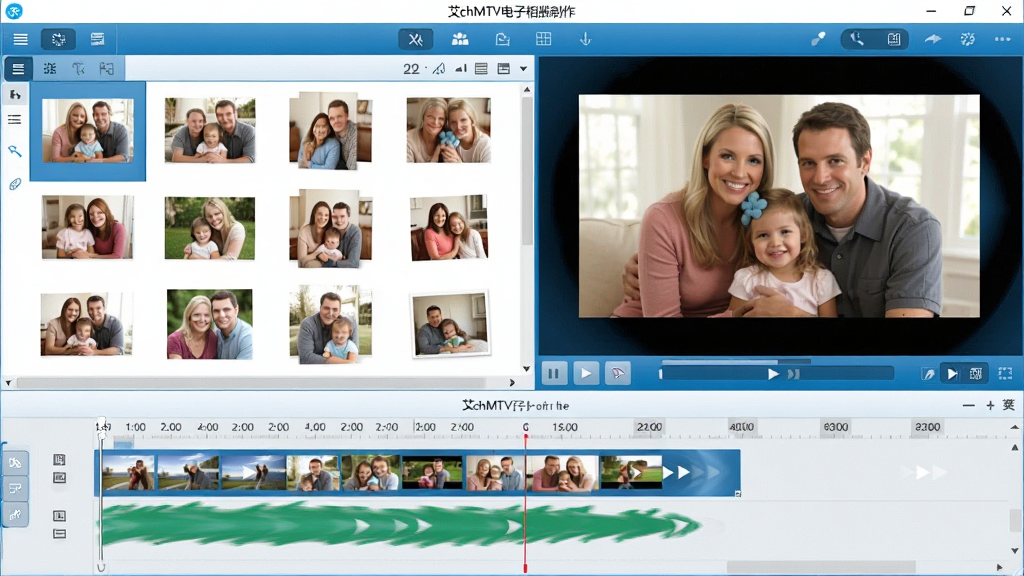The height and width of the screenshot is (576, 1024).
Task: Click the '22' value in the library header
Action: 411,69
